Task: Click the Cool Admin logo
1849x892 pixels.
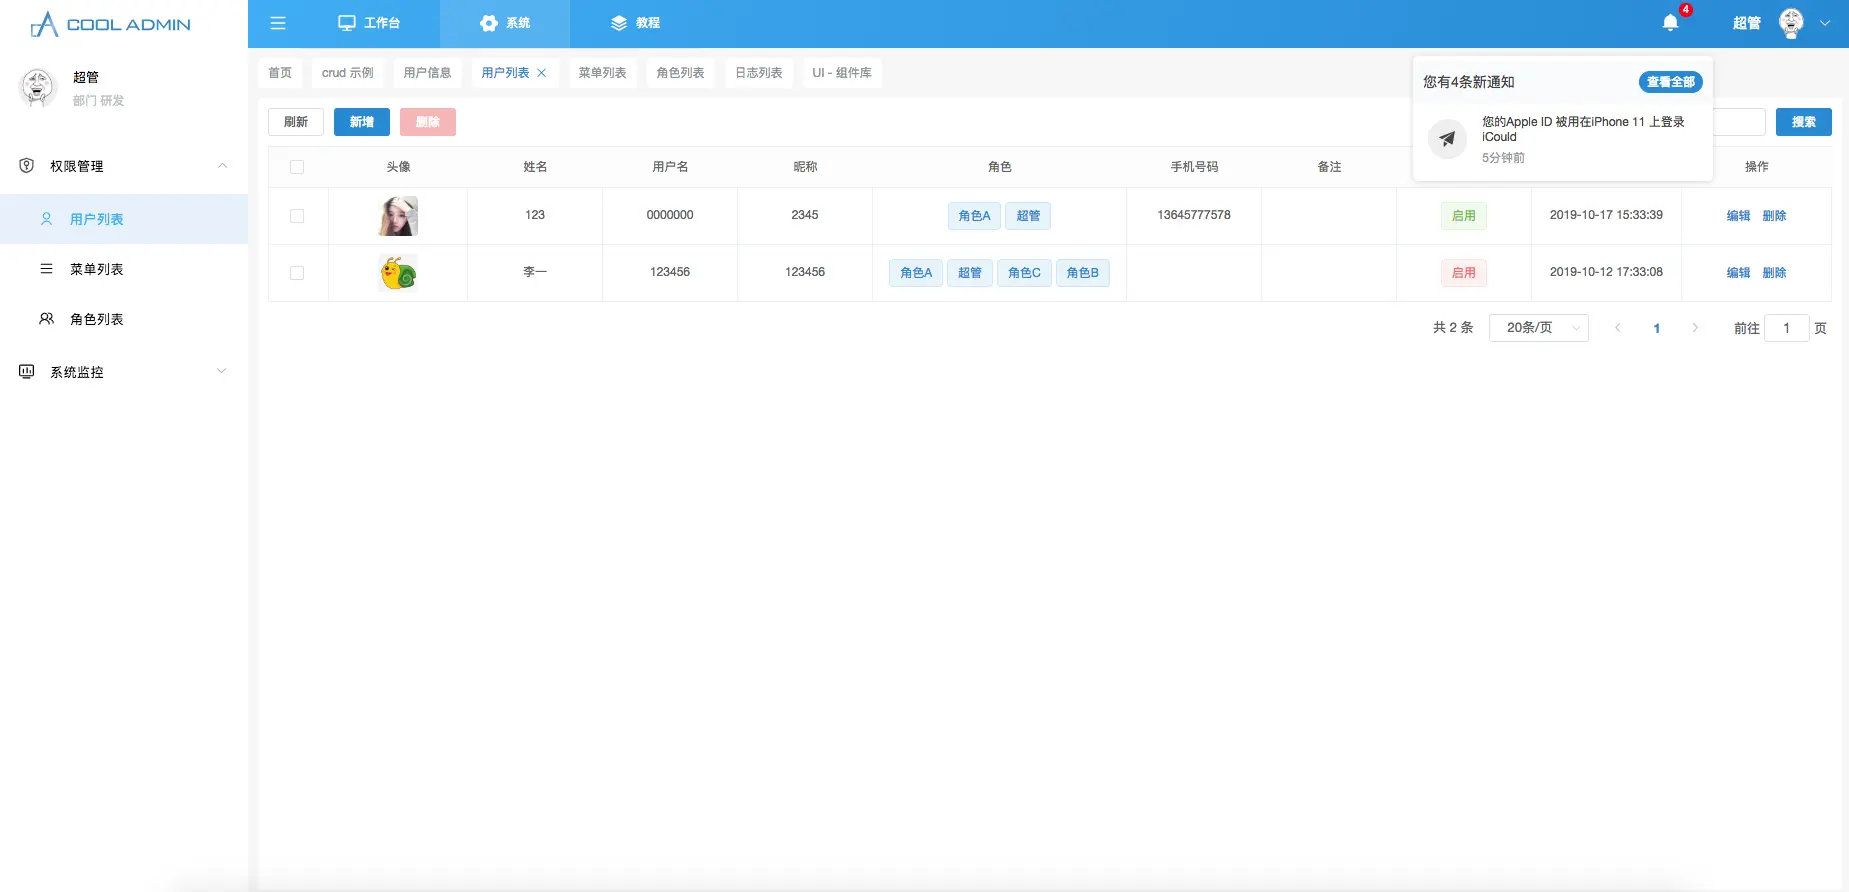Action: [110, 24]
